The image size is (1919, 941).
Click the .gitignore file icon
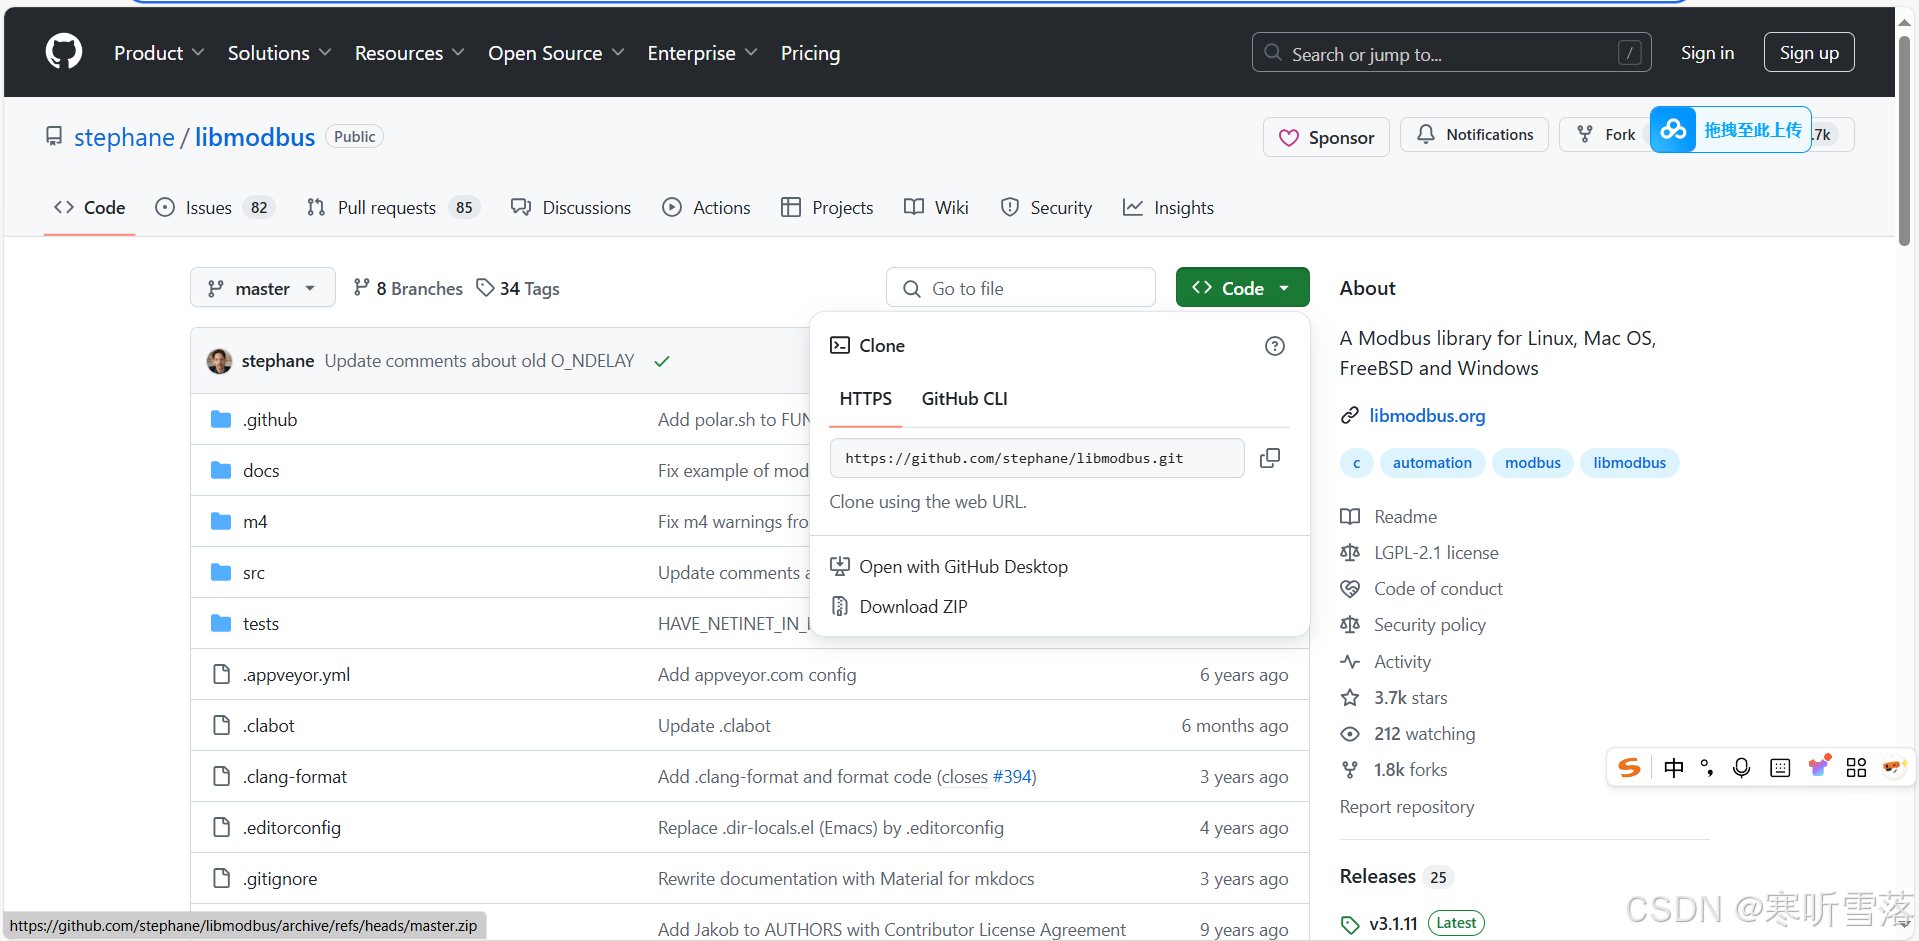tap(221, 878)
